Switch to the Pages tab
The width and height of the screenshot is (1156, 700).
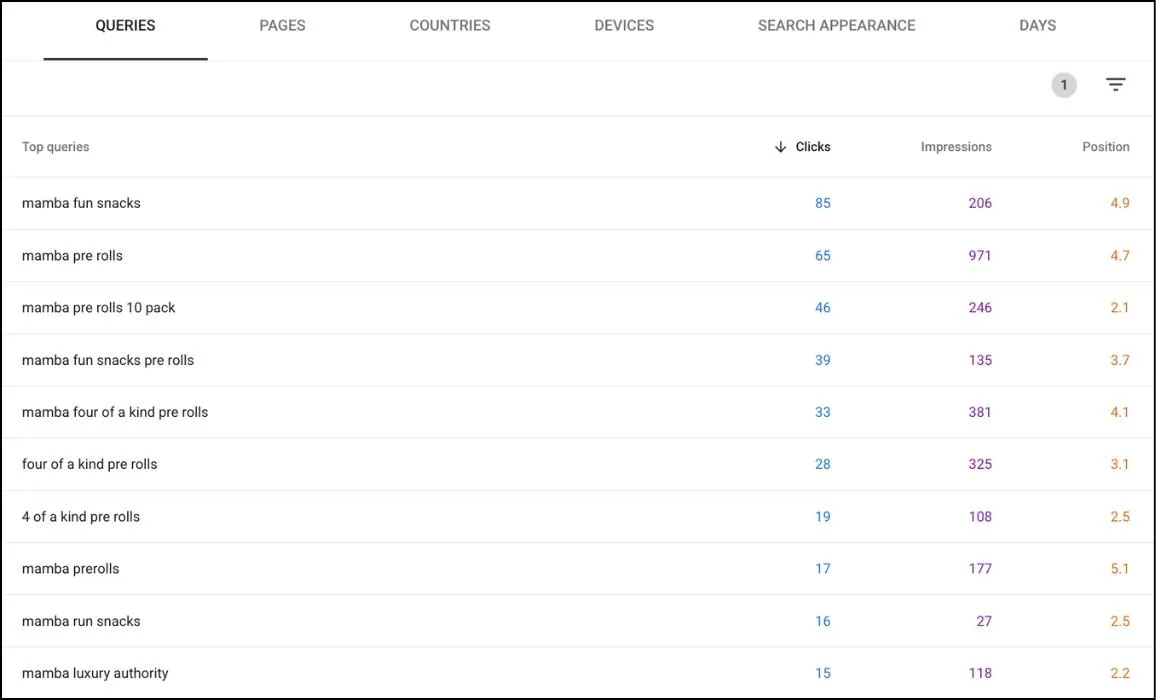pos(282,25)
